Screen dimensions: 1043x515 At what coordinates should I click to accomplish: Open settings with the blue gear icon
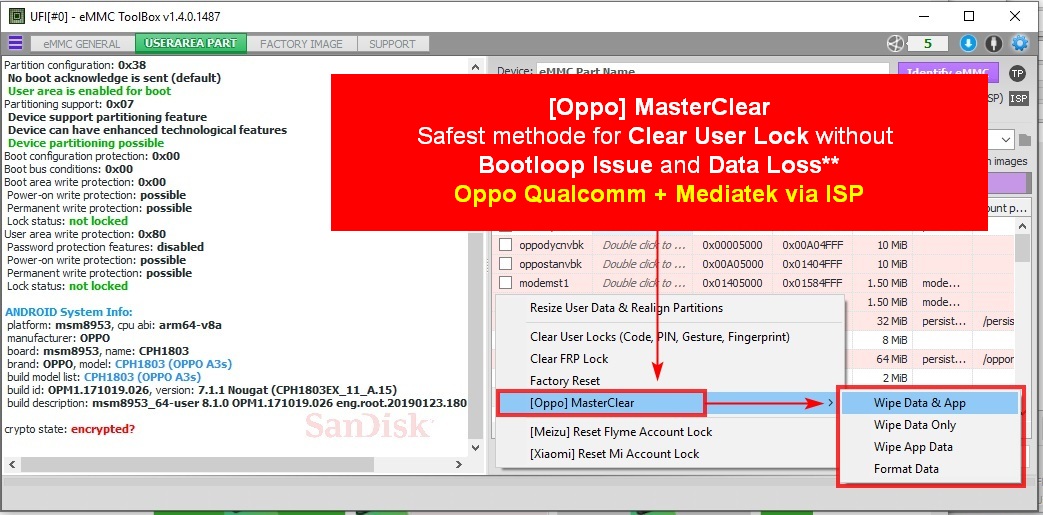coord(1019,44)
